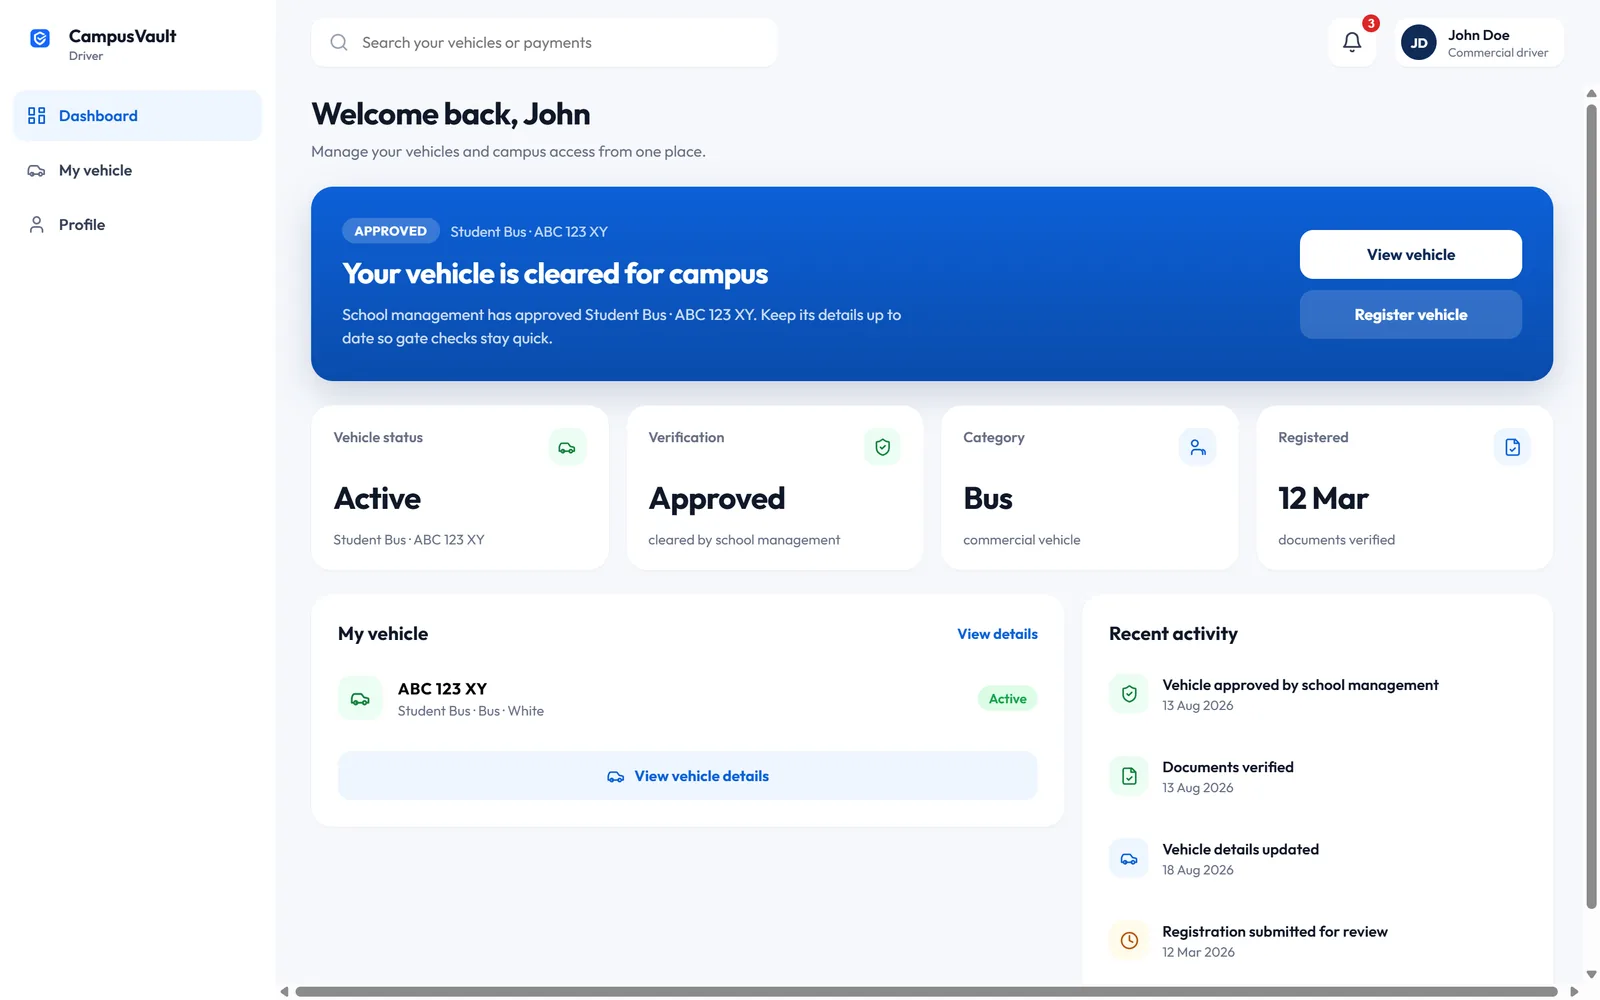Click the horizontal scrollbar thumb

point(926,992)
